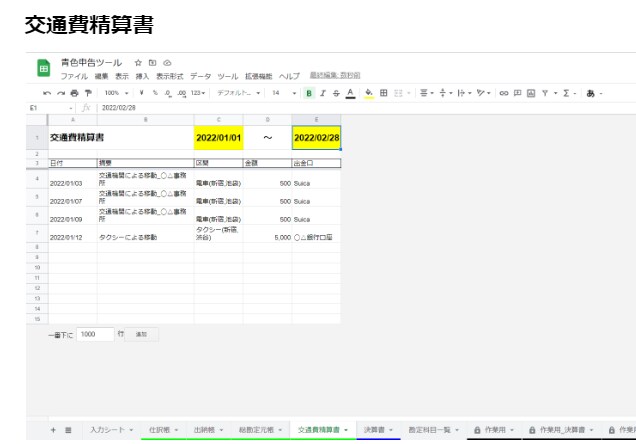Open the ファイル menu

coord(74,76)
